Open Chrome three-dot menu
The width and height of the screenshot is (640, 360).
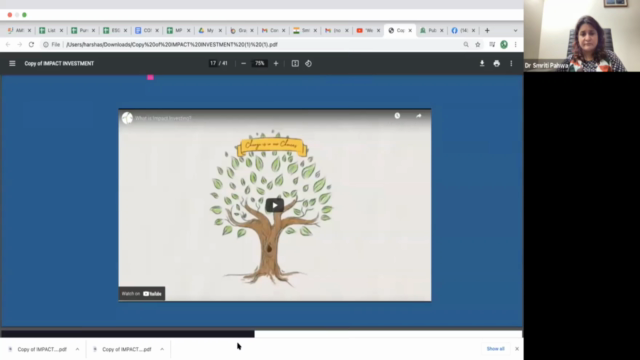tap(516, 44)
